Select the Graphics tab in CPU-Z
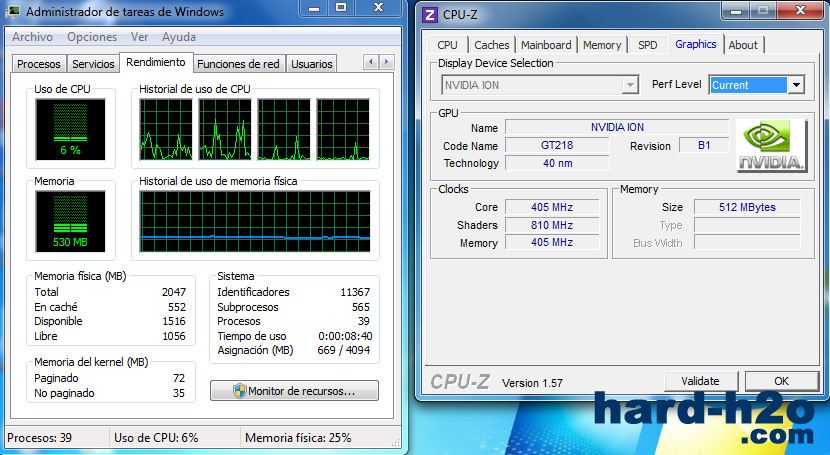 pos(696,44)
